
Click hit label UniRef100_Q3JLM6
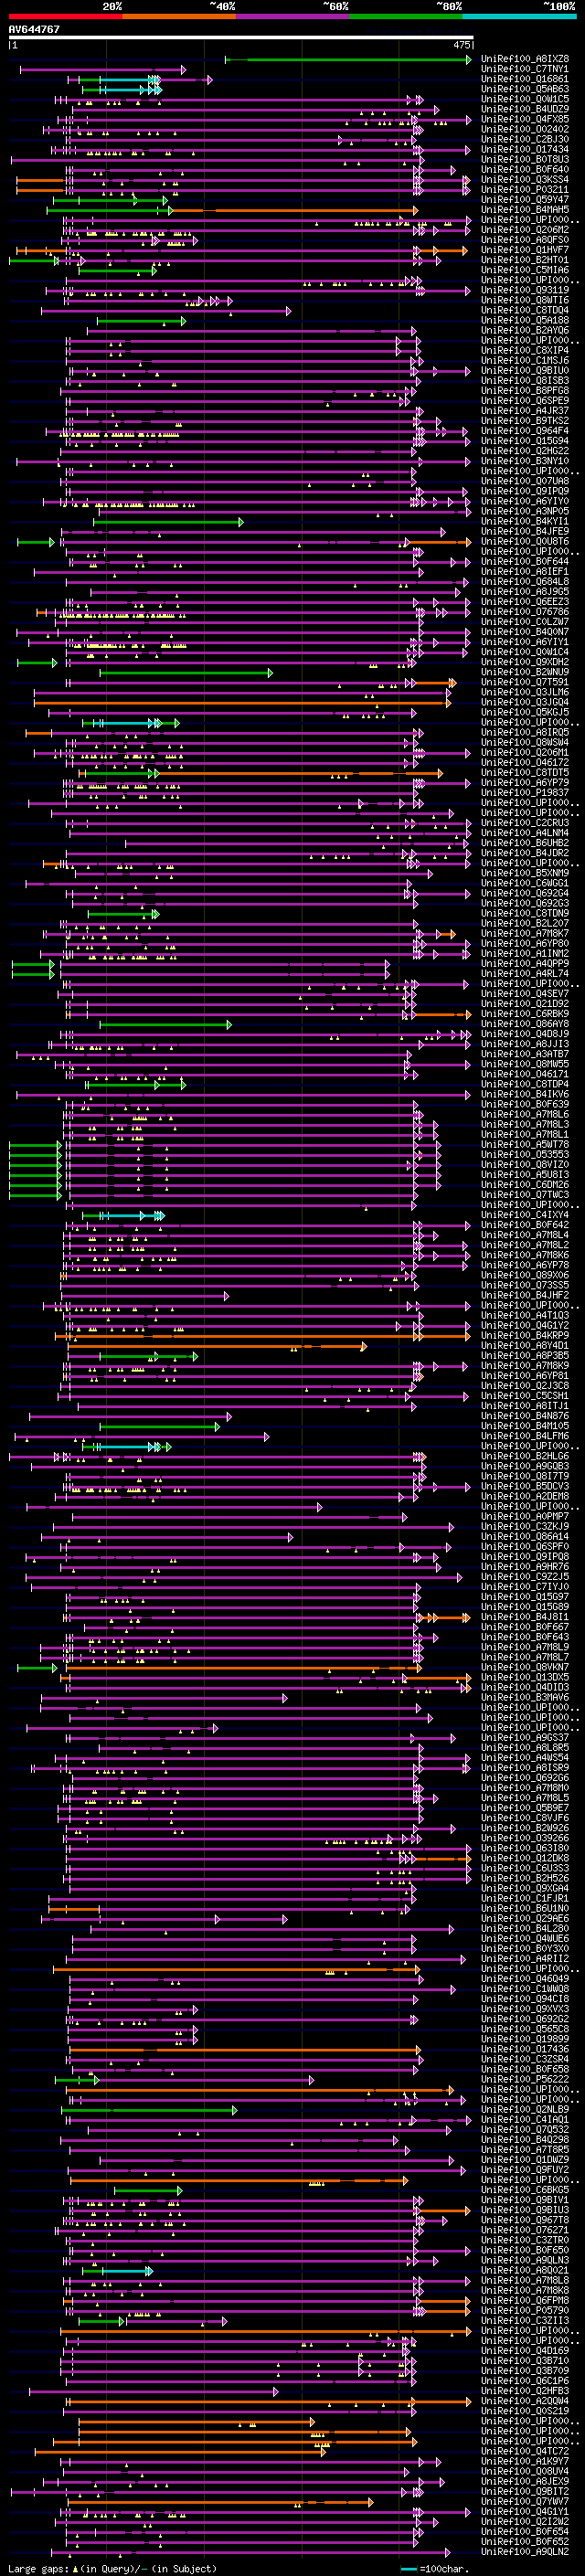pos(525,692)
